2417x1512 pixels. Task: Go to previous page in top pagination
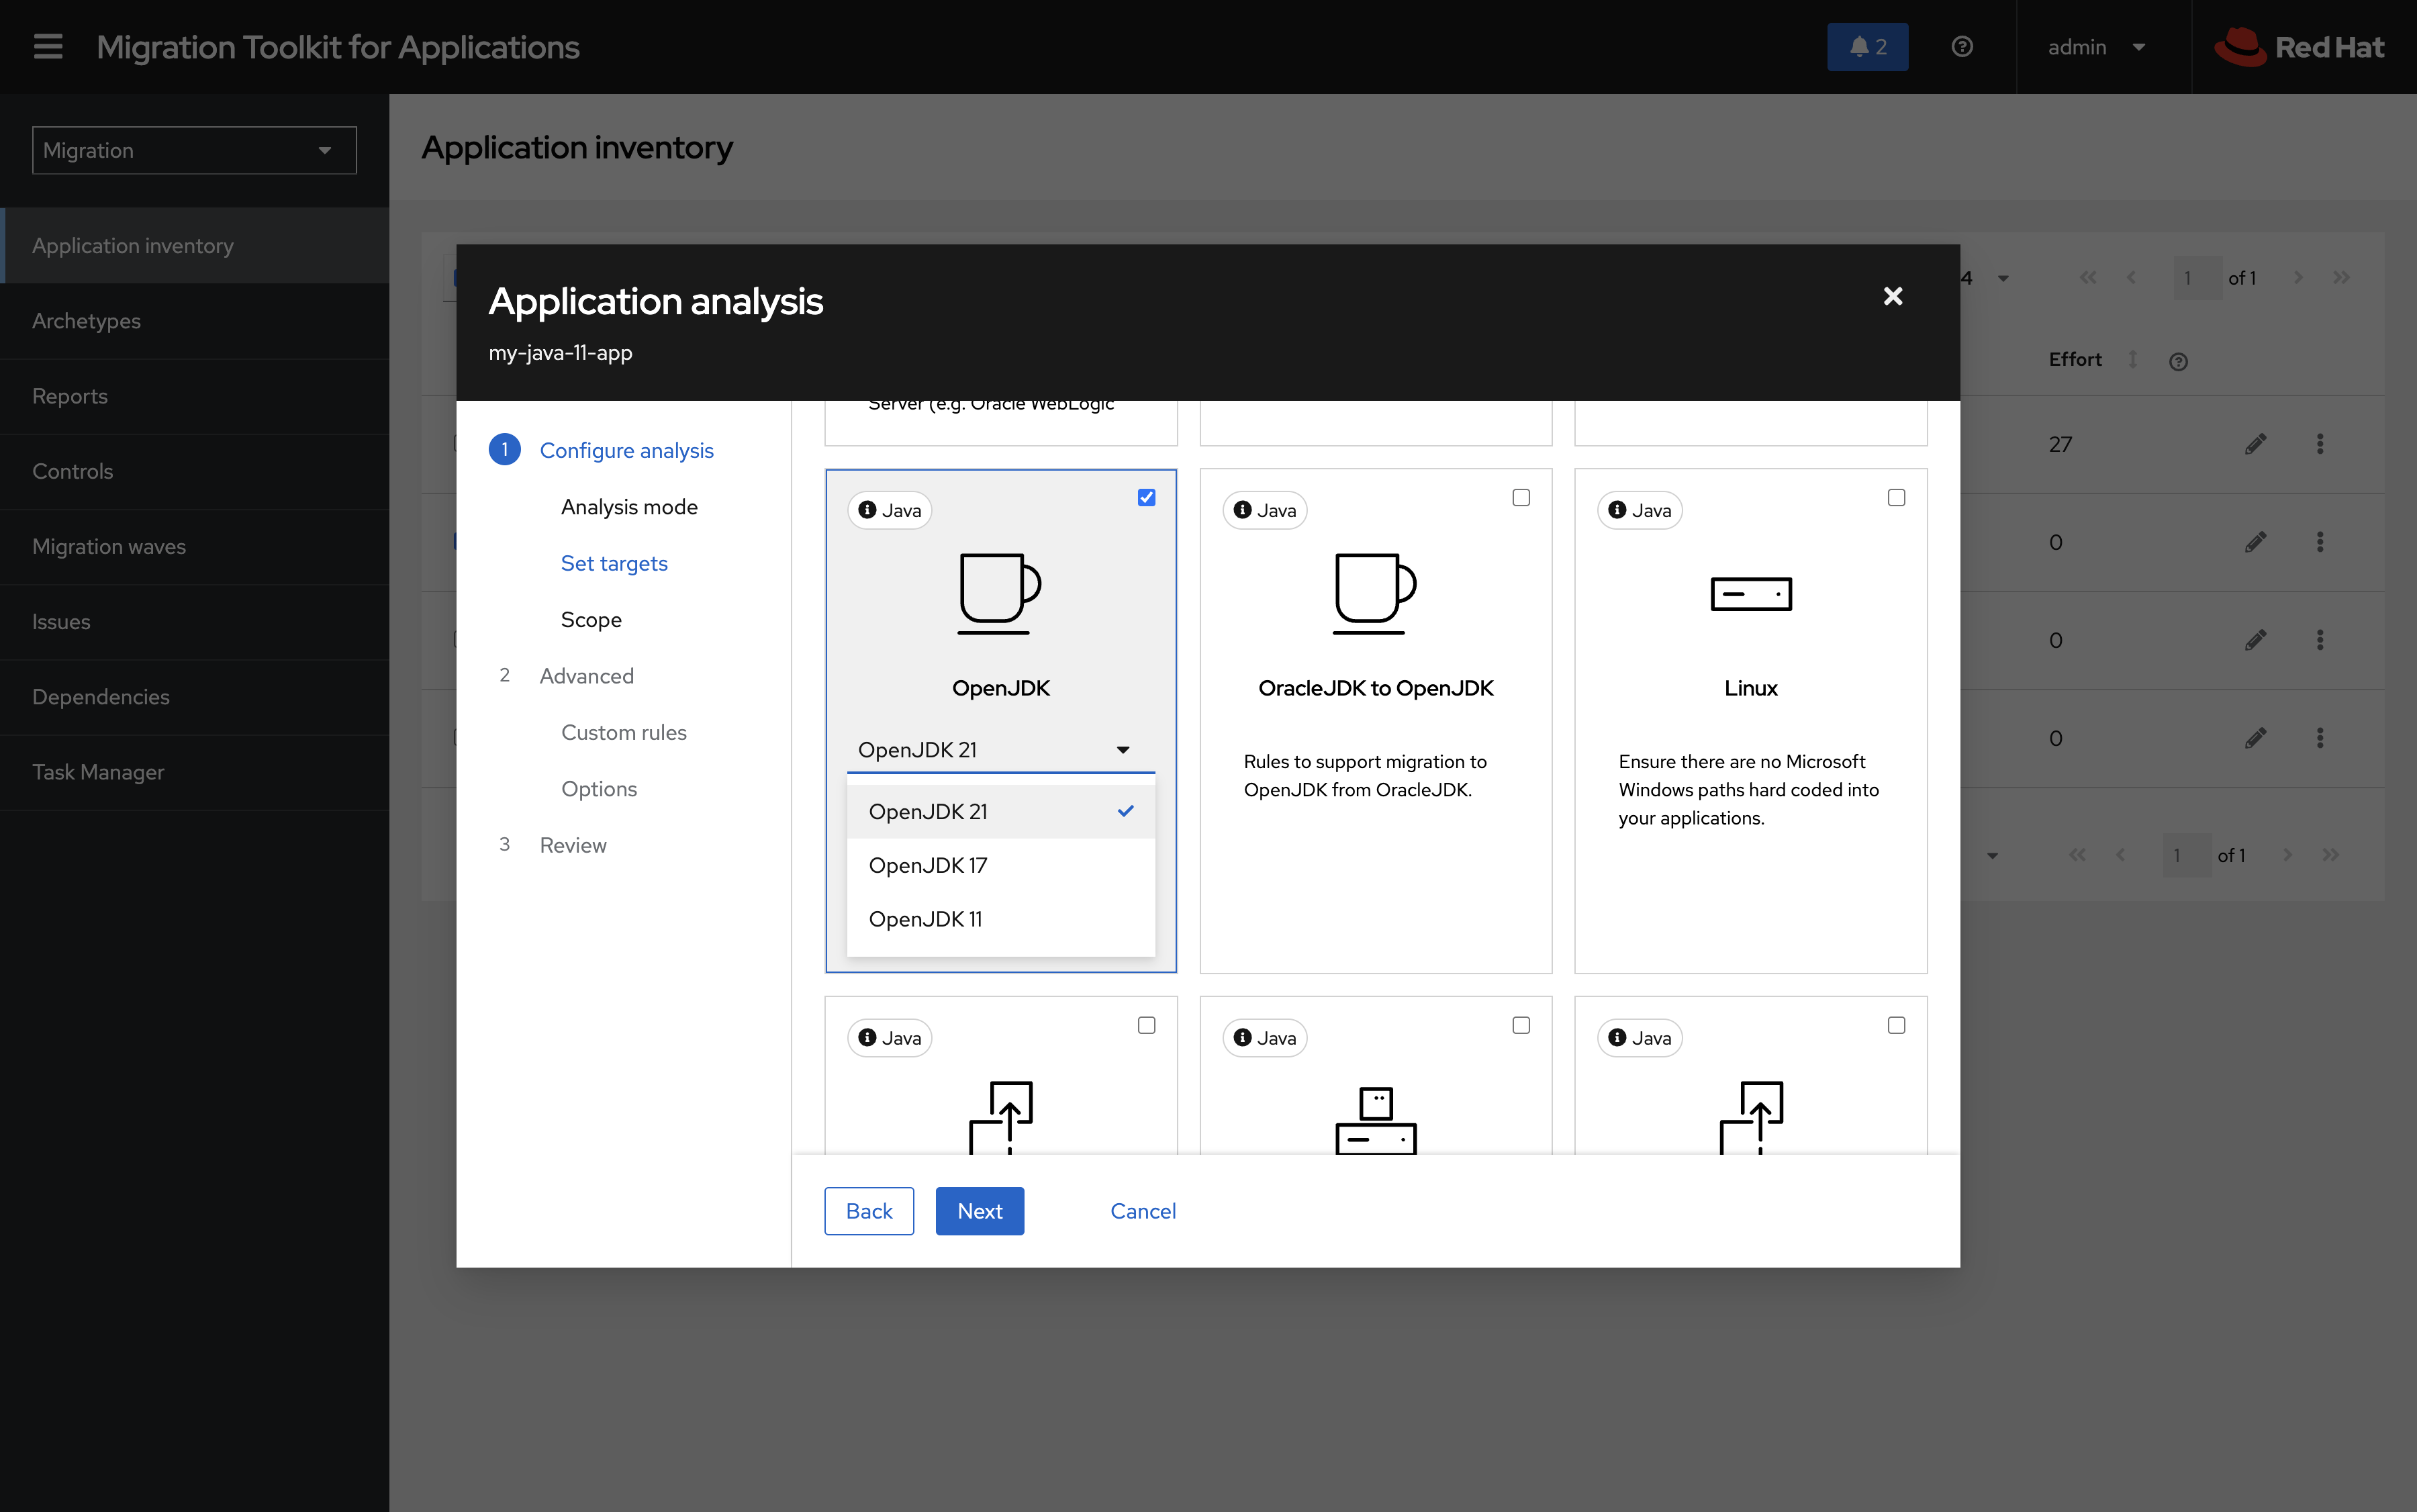coord(2131,278)
